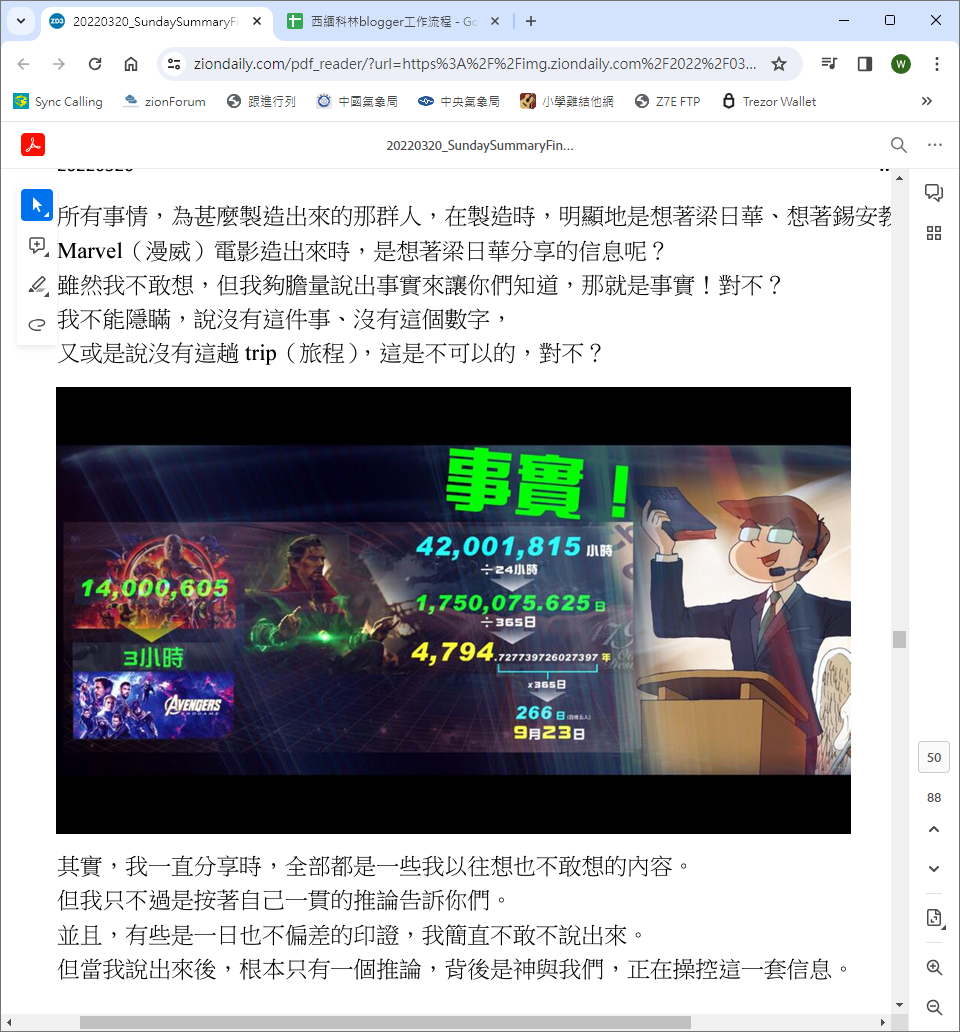Open 跟進行列 bookmark
This screenshot has width=960, height=1032.
tap(261, 101)
